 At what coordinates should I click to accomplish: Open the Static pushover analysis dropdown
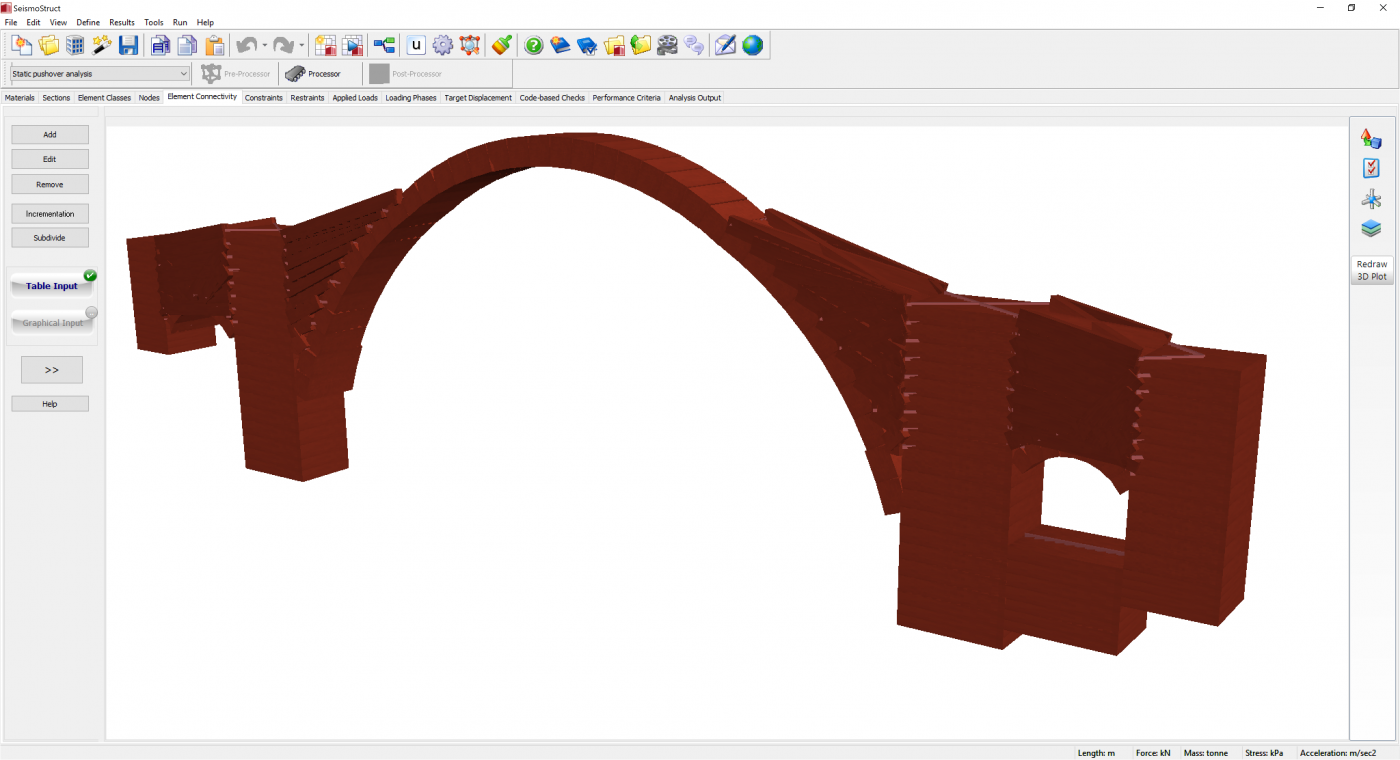100,74
